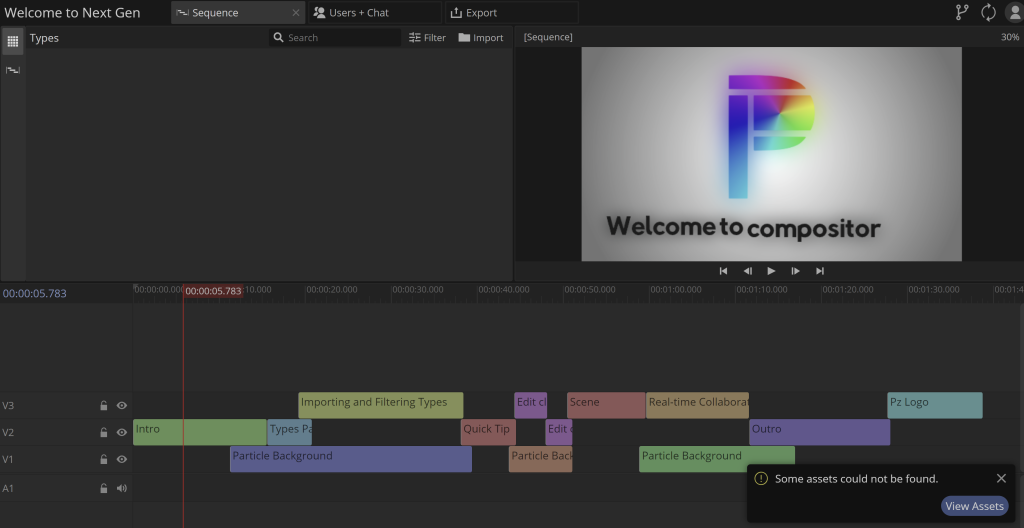Toggle lock on track V2
The height and width of the screenshot is (528, 1024).
[x=103, y=433]
